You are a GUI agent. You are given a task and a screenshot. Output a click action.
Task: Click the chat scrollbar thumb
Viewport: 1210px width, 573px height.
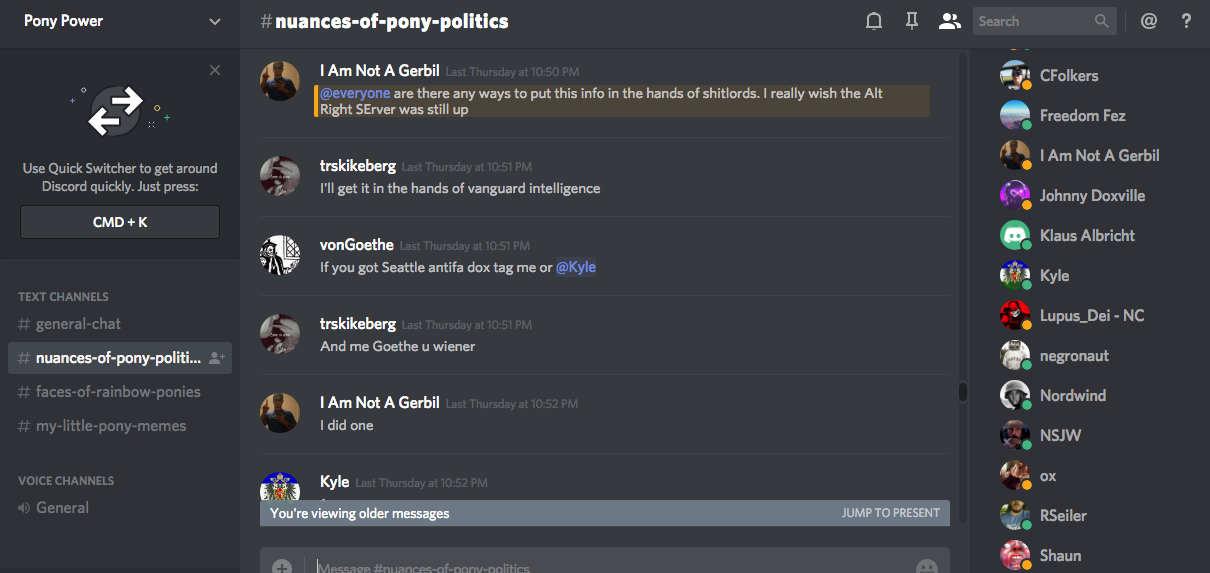pos(963,392)
